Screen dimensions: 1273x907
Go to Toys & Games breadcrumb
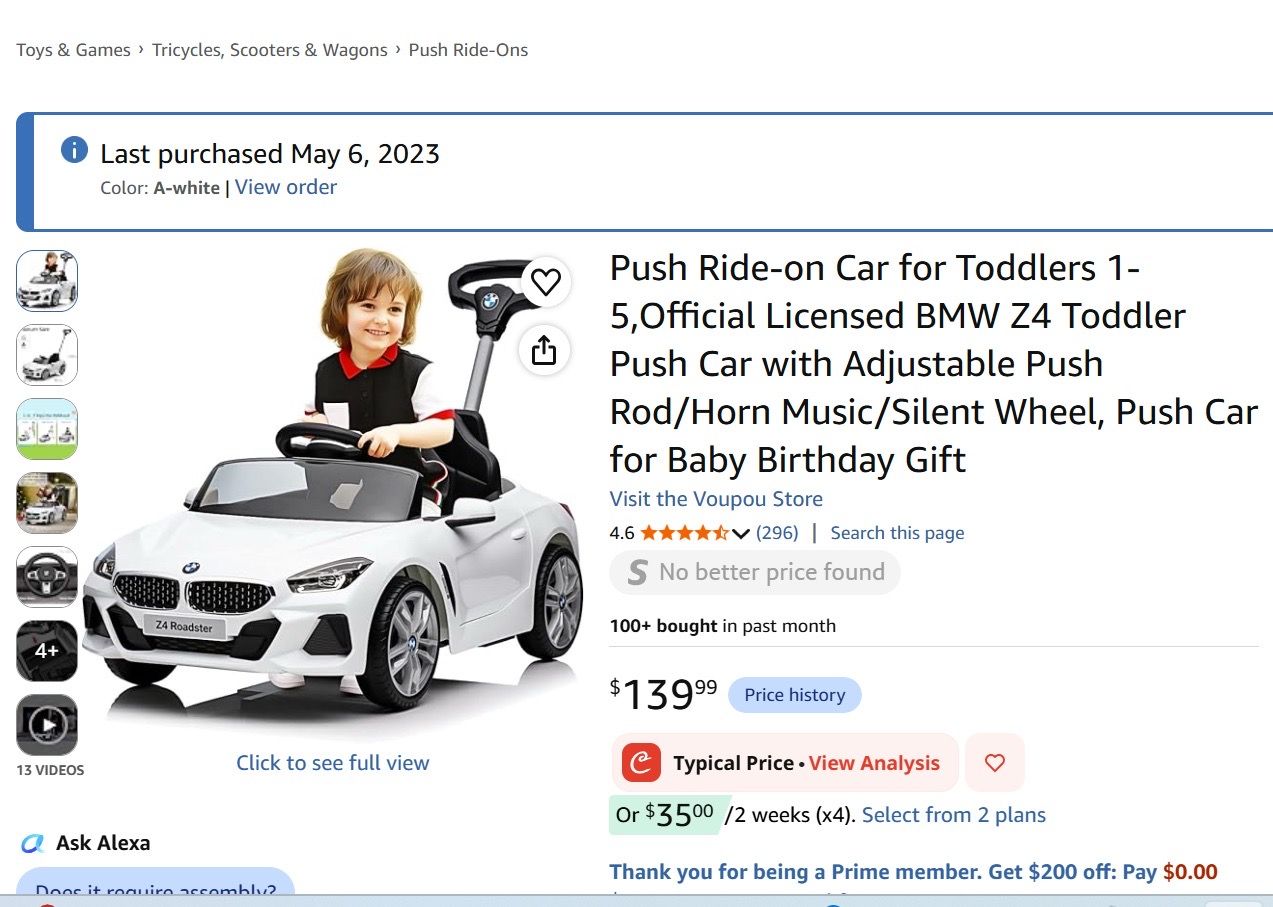pyautogui.click(x=73, y=50)
